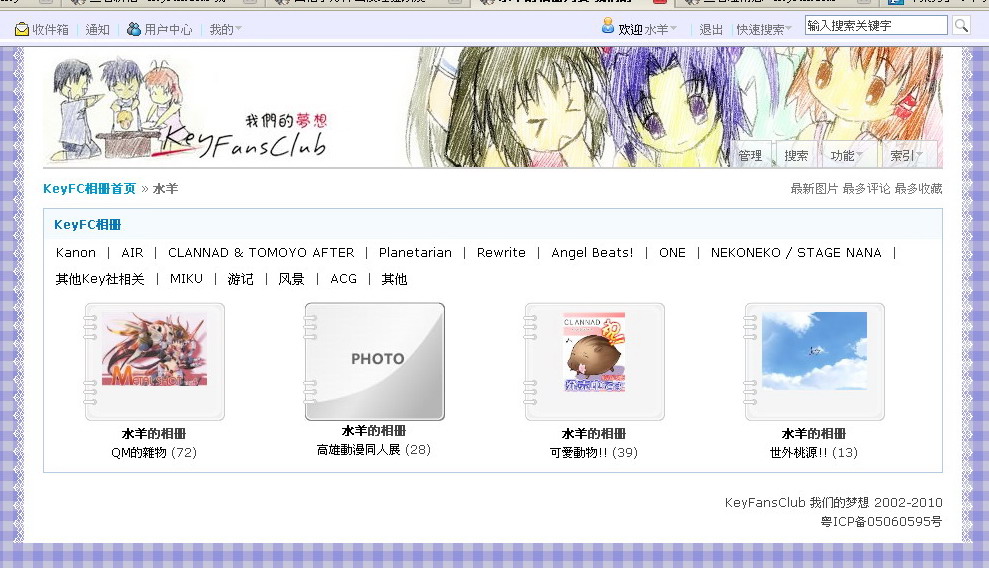Click 水羊的相册 title above QM的雜物
This screenshot has height=568, width=989.
154,434
